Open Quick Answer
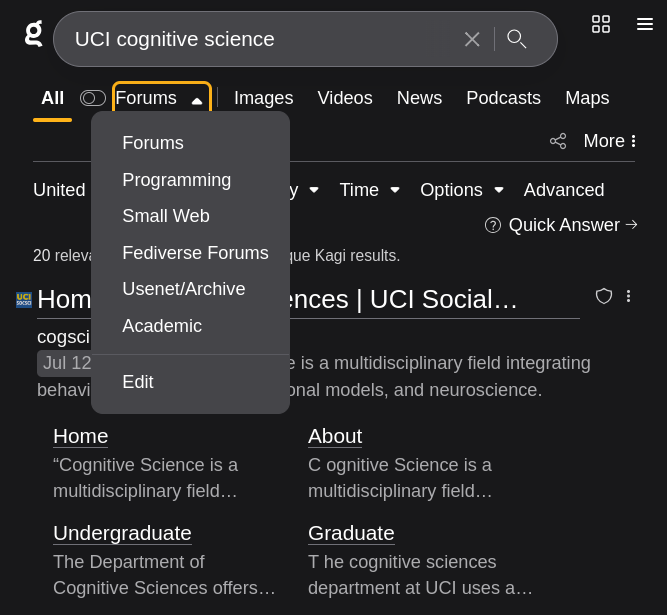The width and height of the screenshot is (667, 615). click(x=561, y=225)
